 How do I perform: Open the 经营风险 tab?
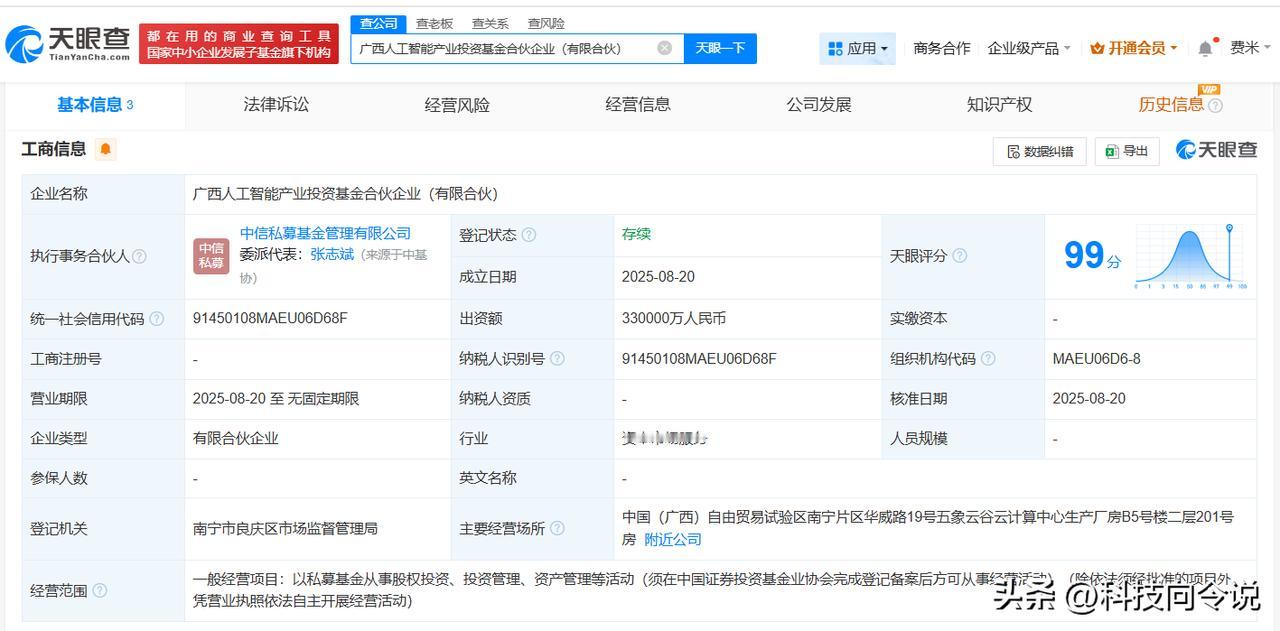coord(457,104)
